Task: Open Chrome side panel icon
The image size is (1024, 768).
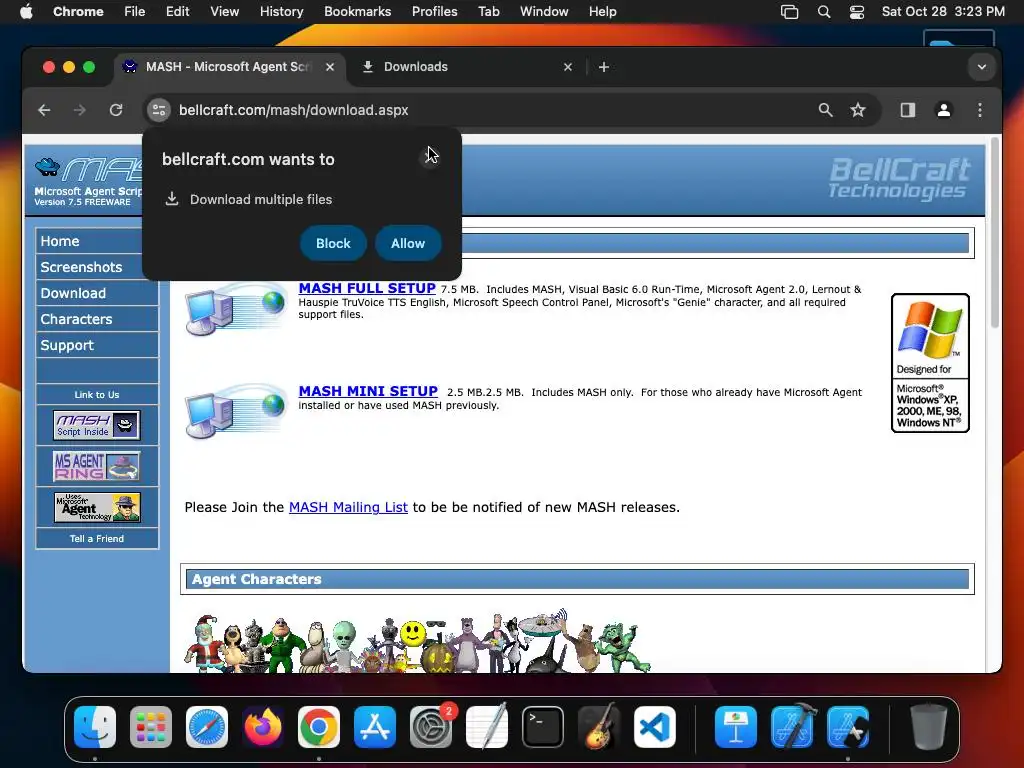Action: click(908, 110)
